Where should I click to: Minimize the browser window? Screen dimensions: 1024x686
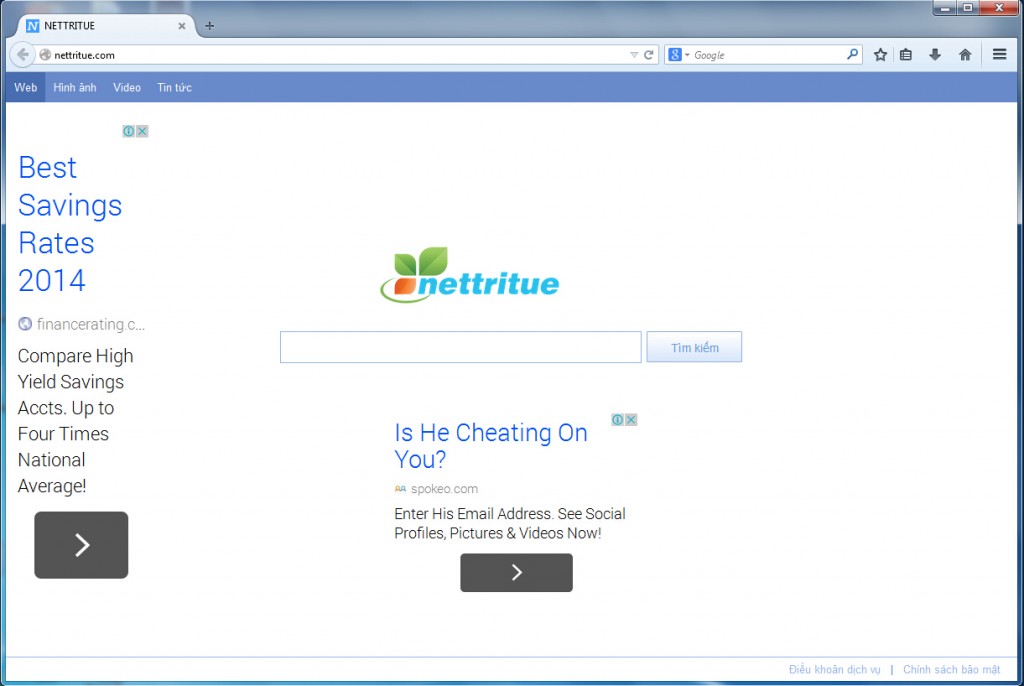[944, 8]
